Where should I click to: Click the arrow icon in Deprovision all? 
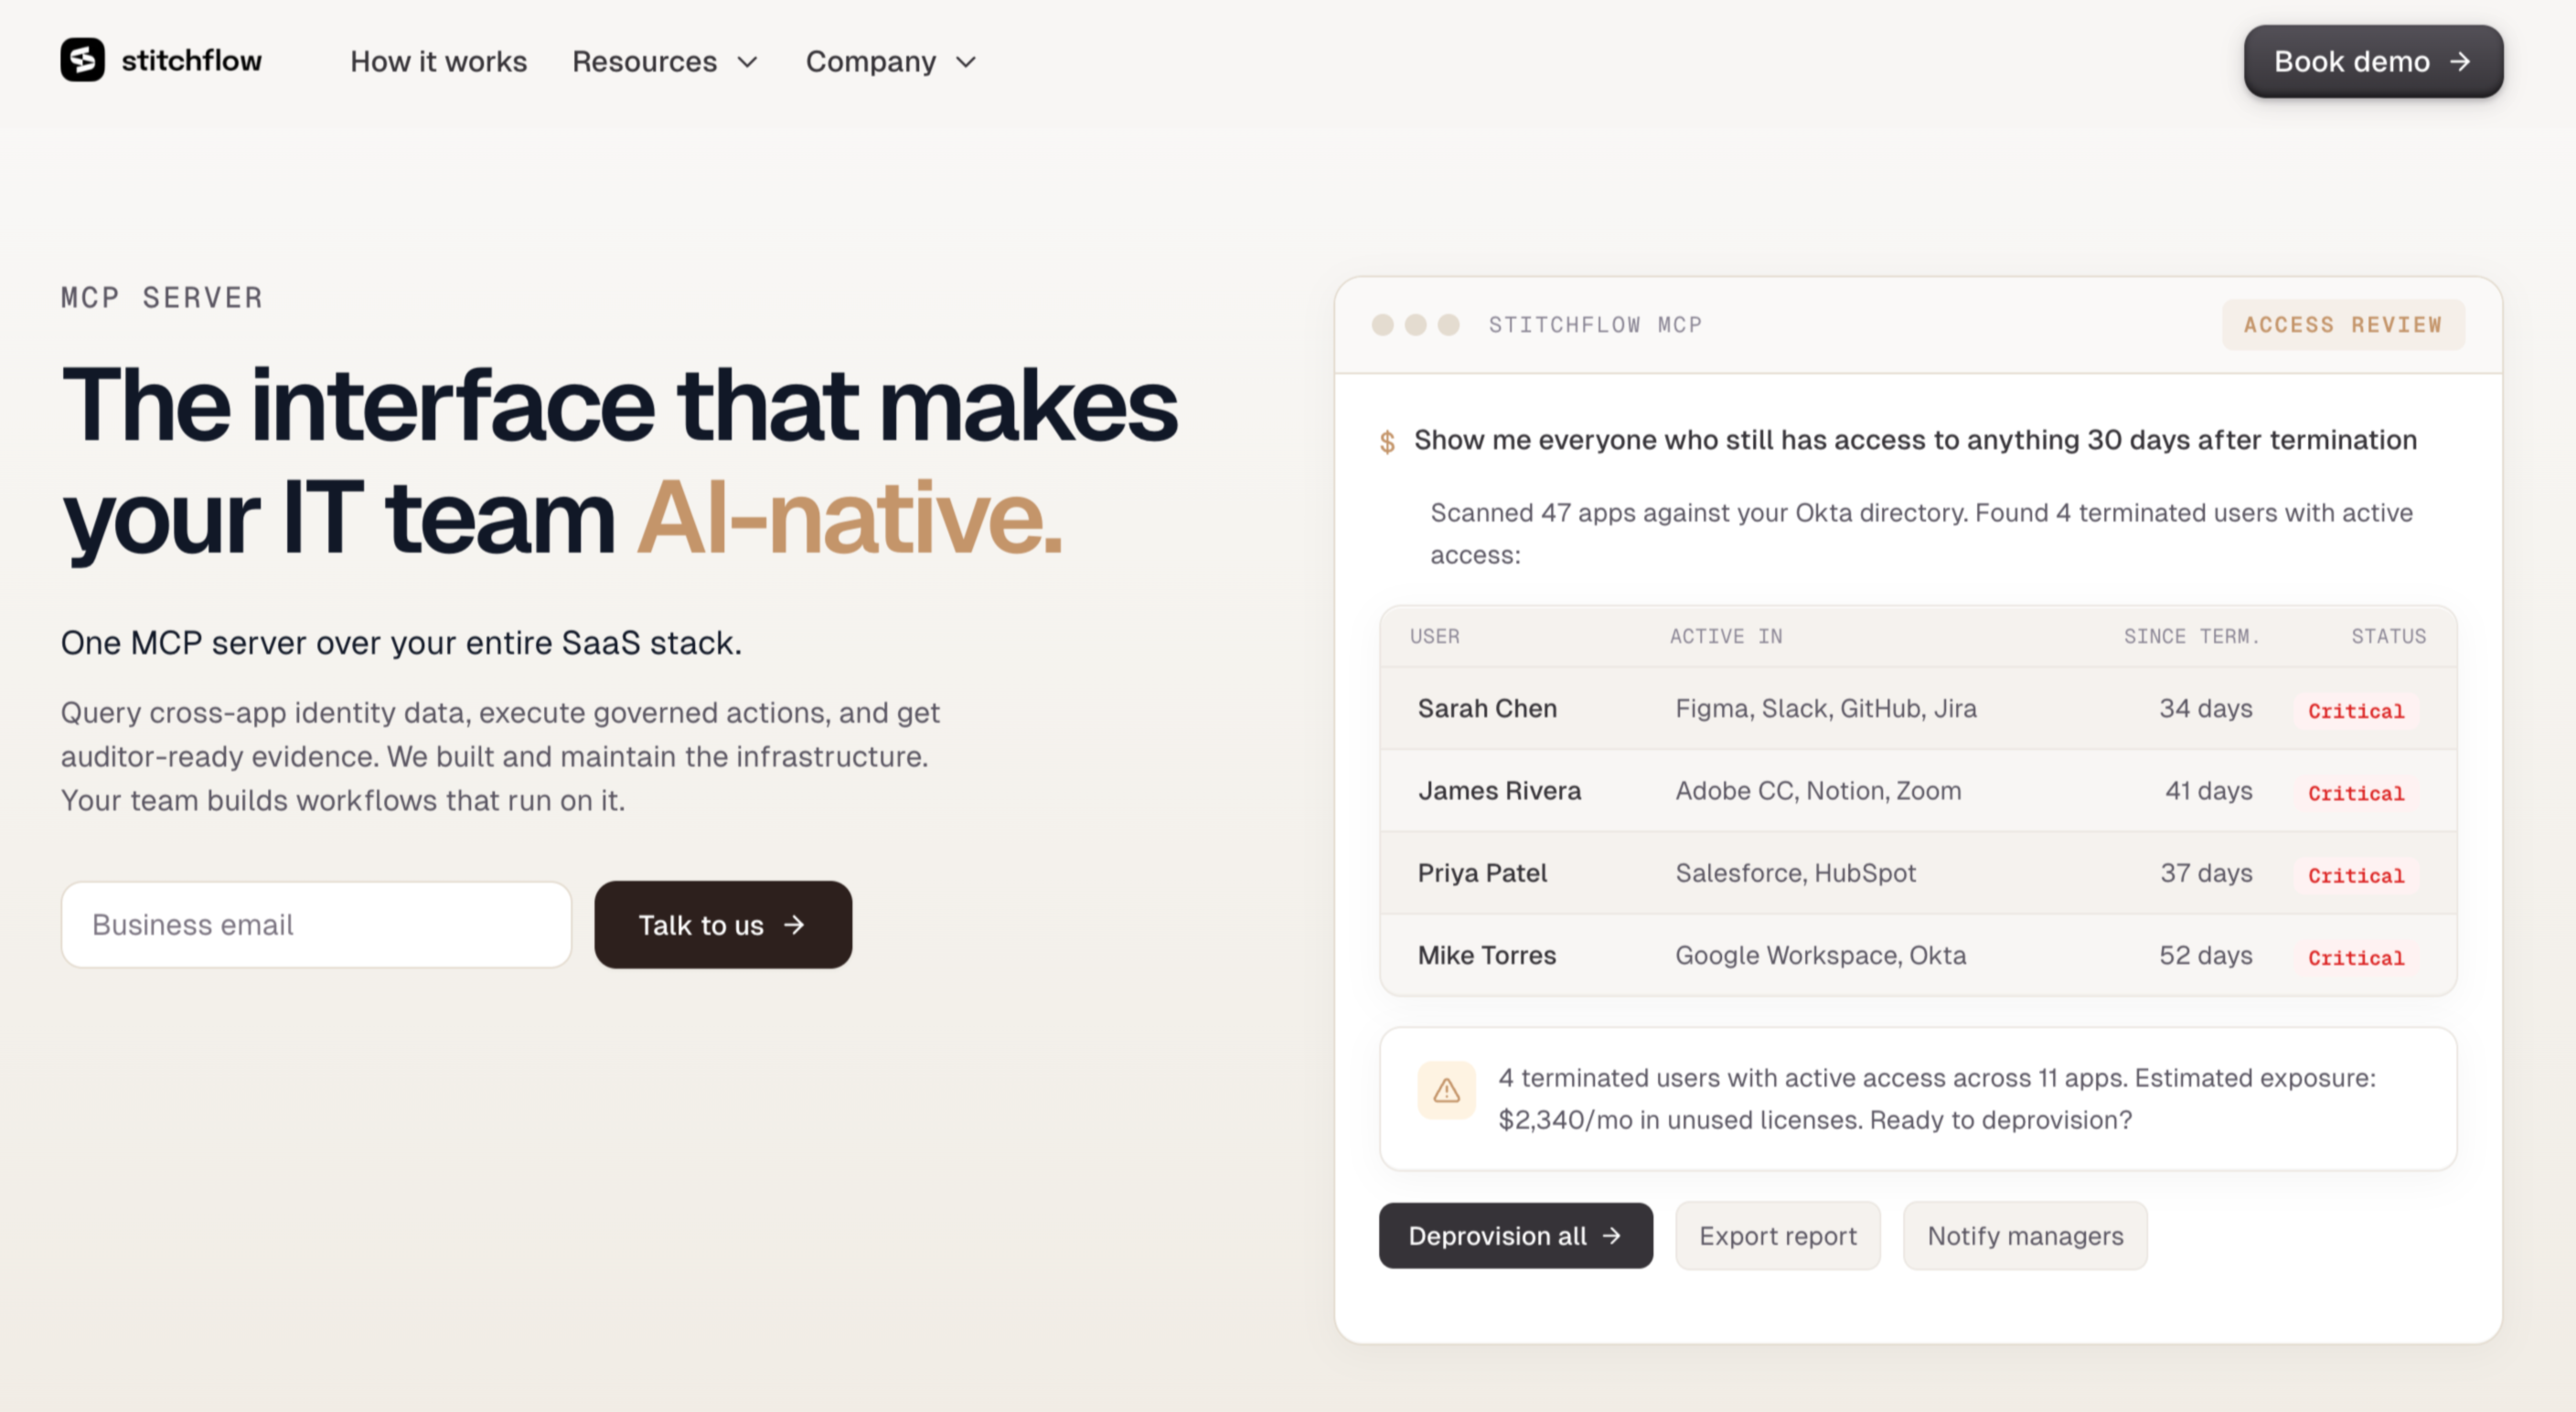[x=1611, y=1236]
